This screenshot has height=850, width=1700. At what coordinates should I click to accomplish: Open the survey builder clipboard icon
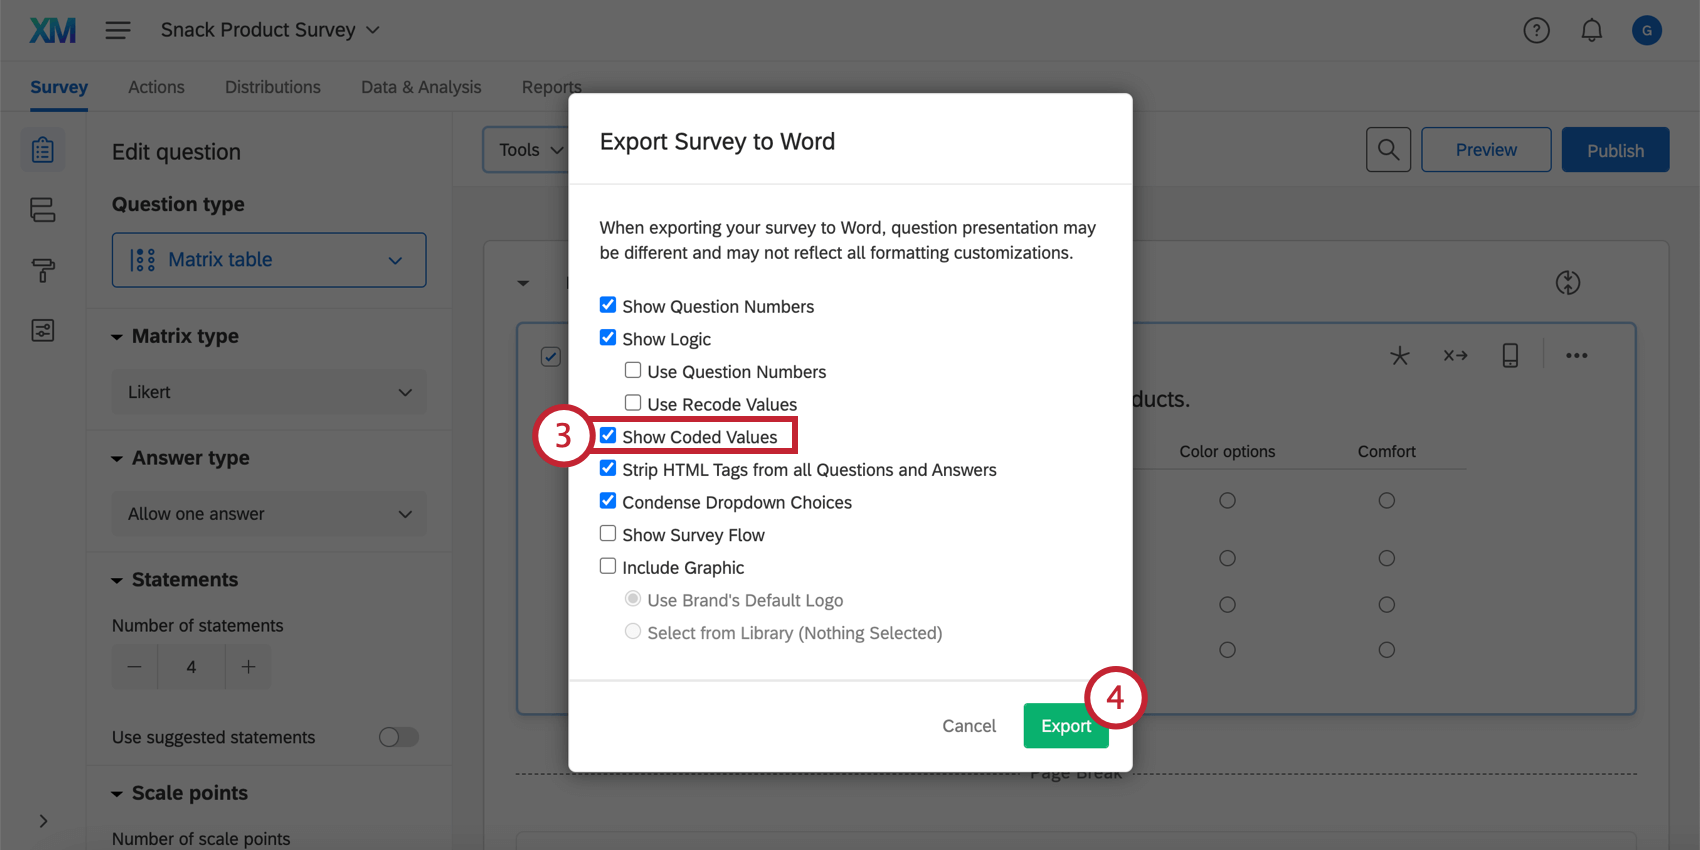coord(43,150)
